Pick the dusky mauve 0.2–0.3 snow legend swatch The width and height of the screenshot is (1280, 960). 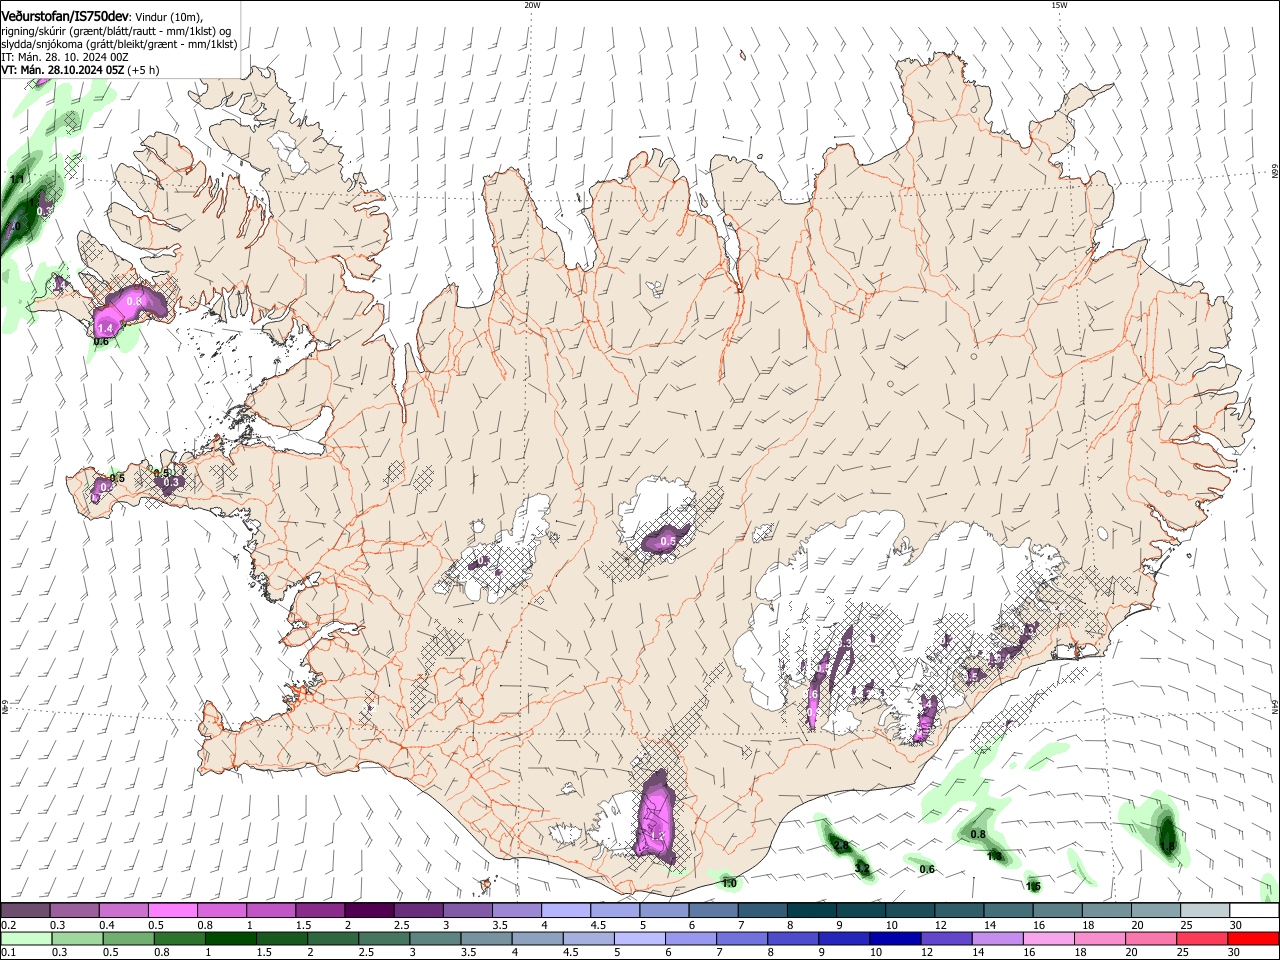pyautogui.click(x=25, y=911)
